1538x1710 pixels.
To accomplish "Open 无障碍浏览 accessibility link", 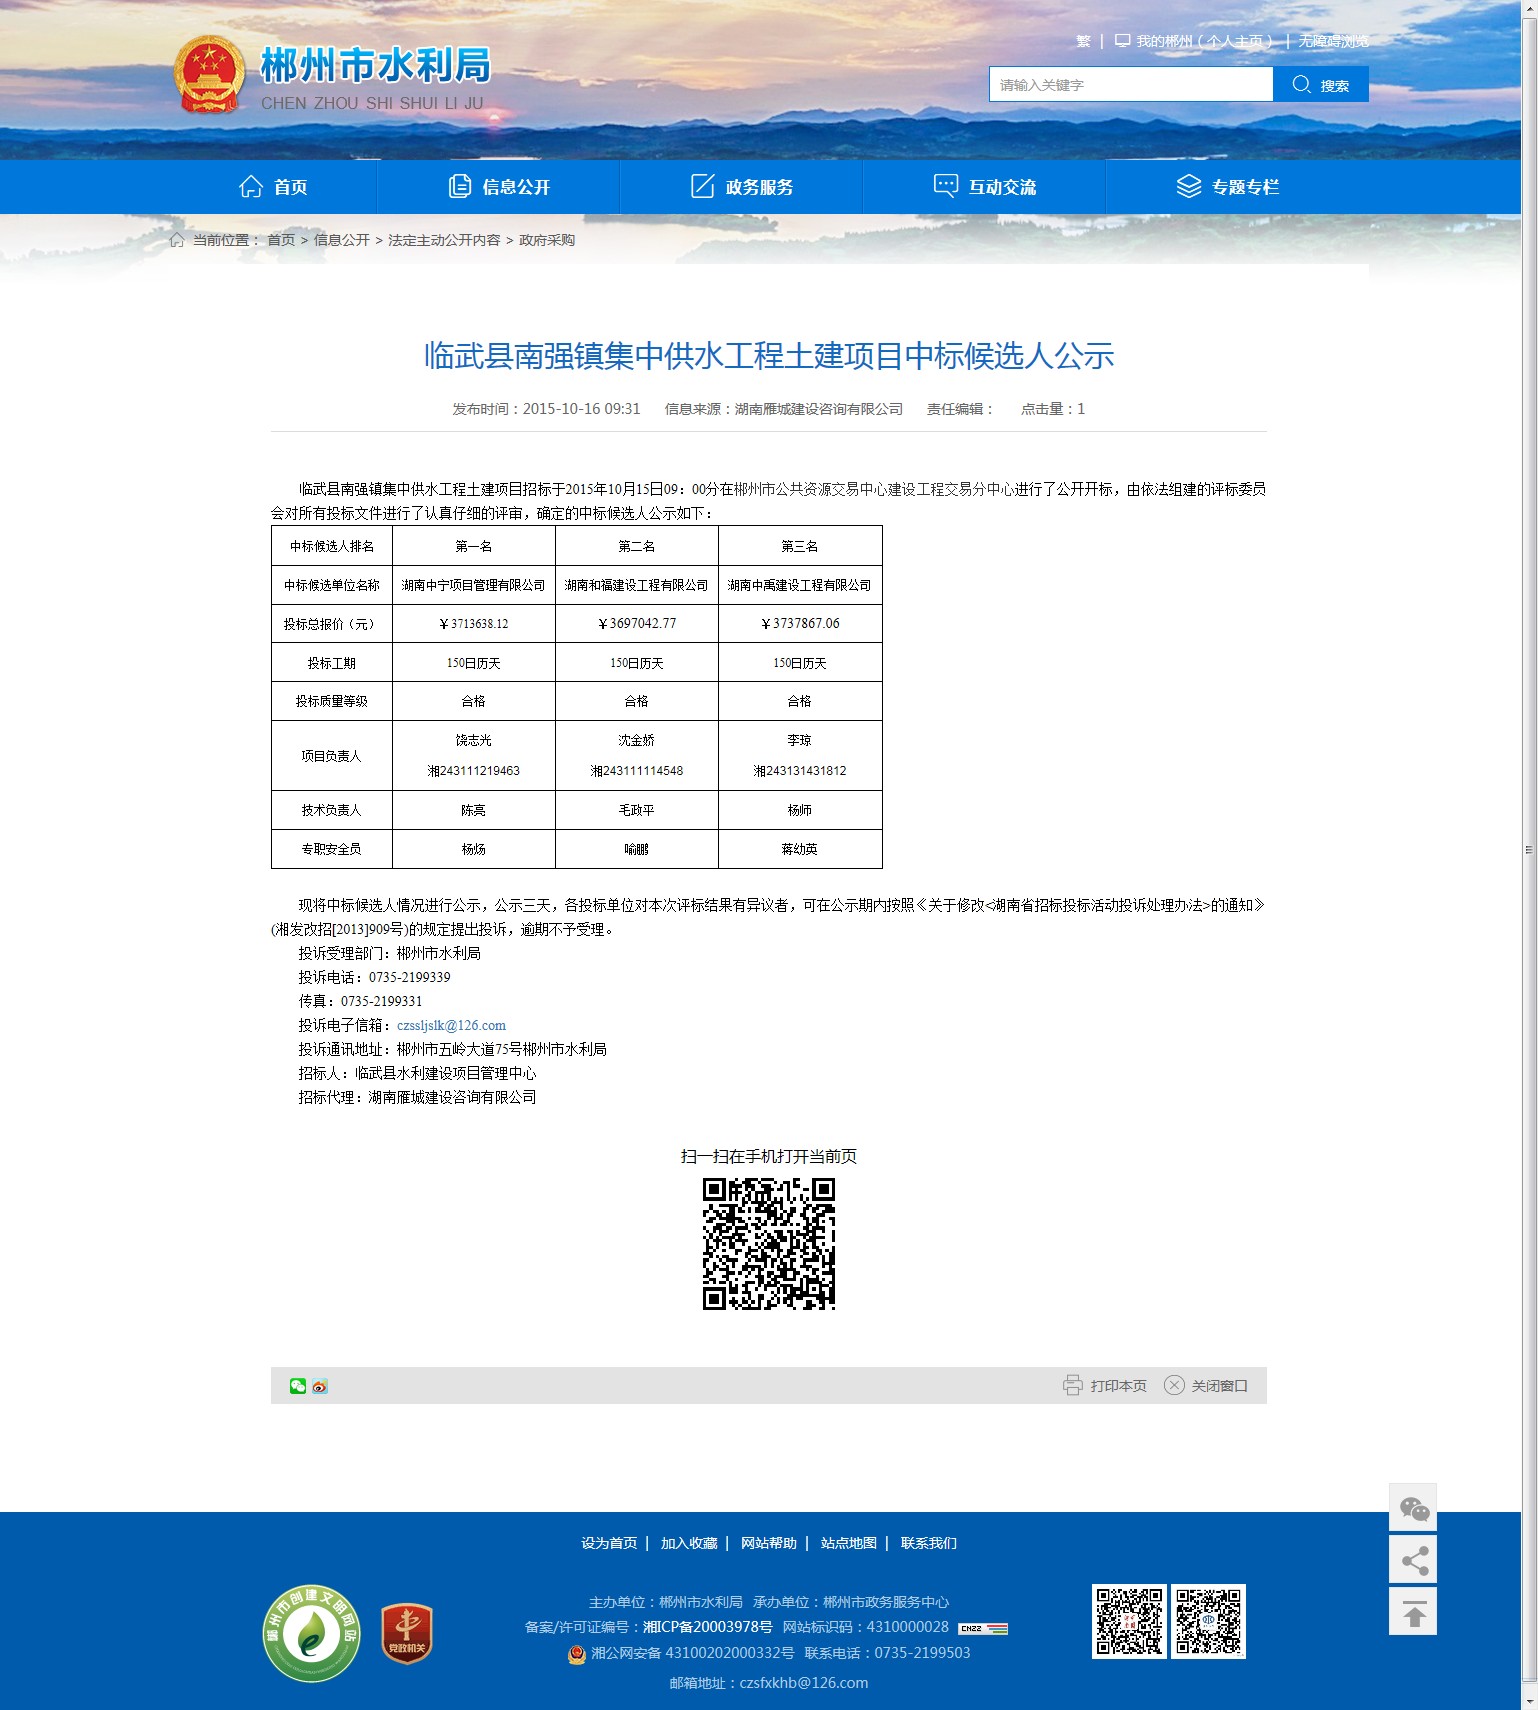I will click(1334, 41).
